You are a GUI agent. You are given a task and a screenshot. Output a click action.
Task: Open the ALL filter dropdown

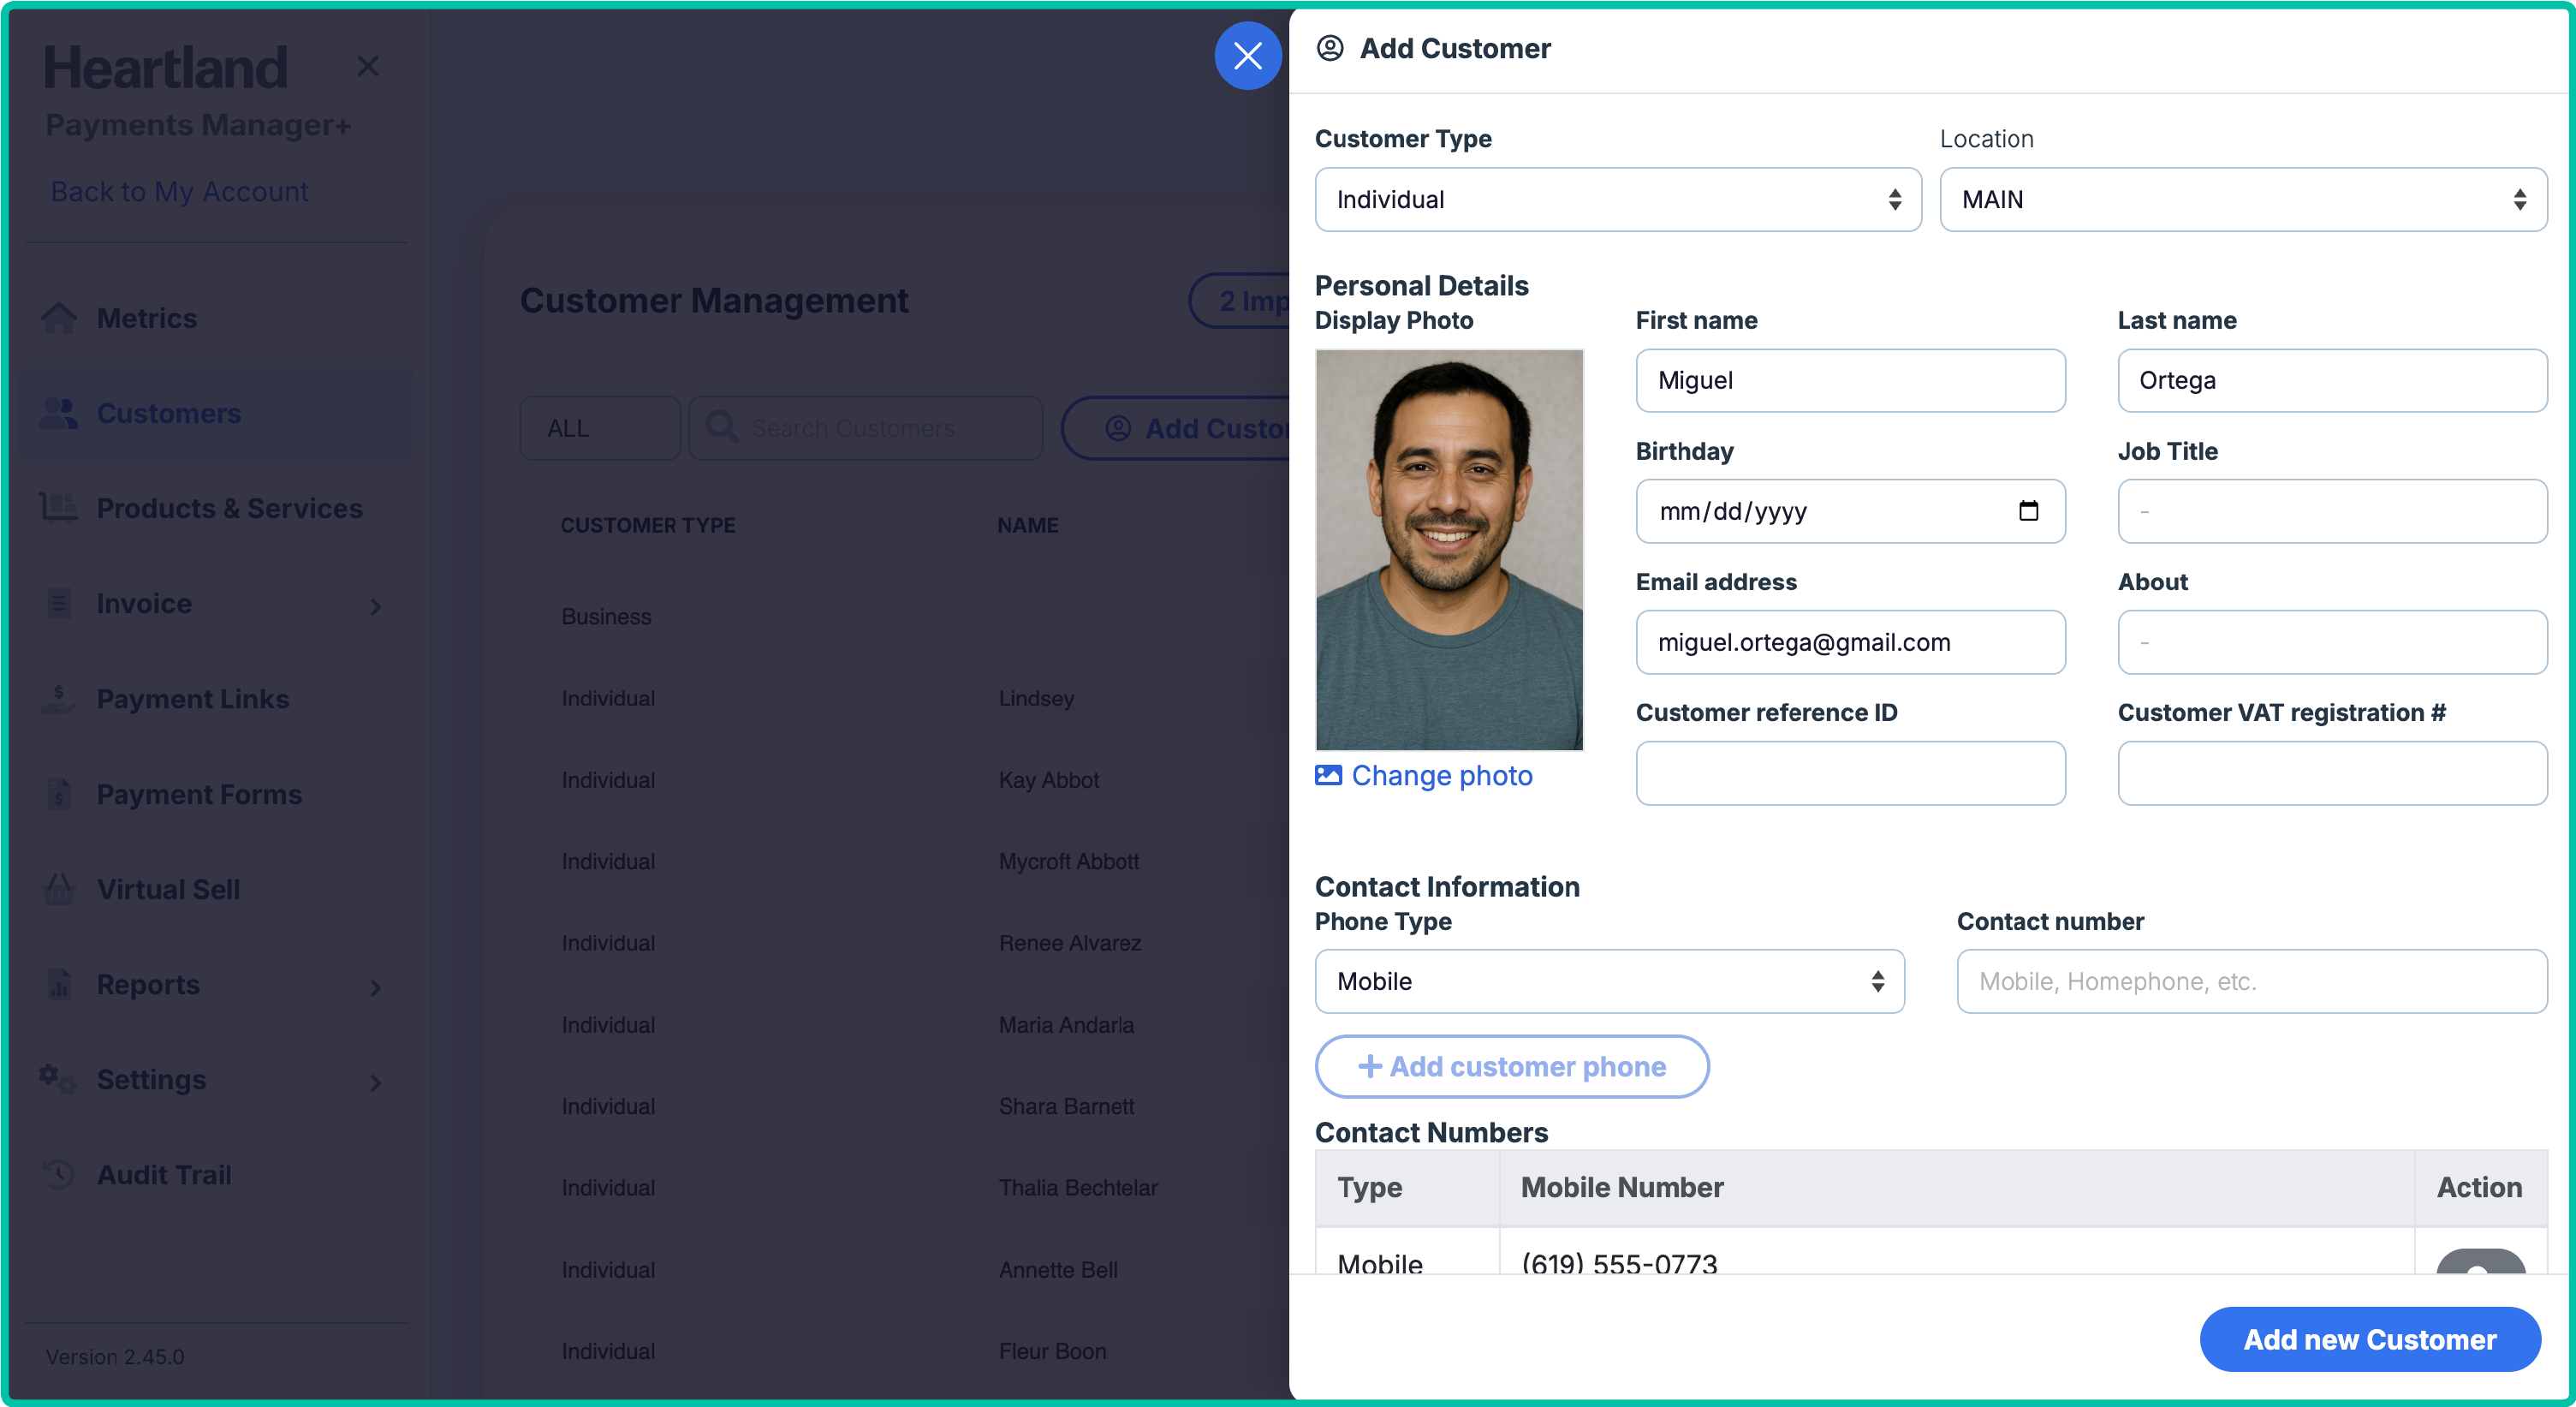(600, 428)
